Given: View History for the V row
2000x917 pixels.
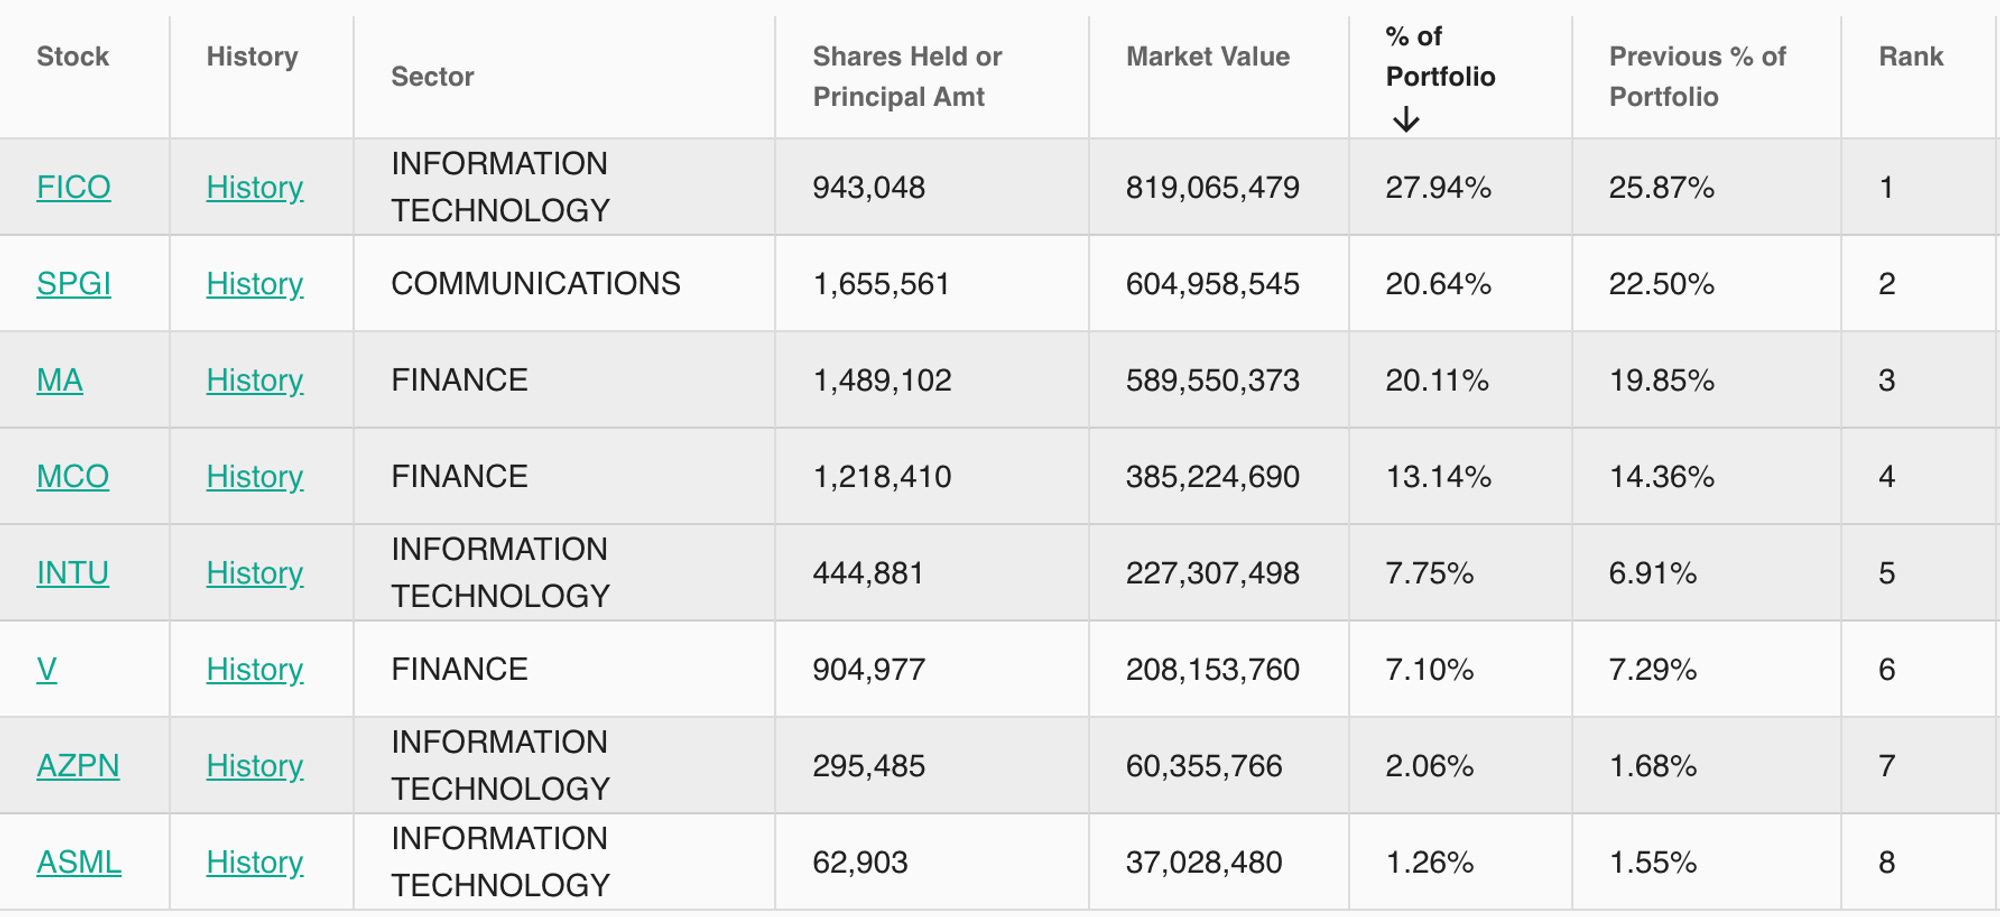Looking at the screenshot, I should (x=254, y=669).
